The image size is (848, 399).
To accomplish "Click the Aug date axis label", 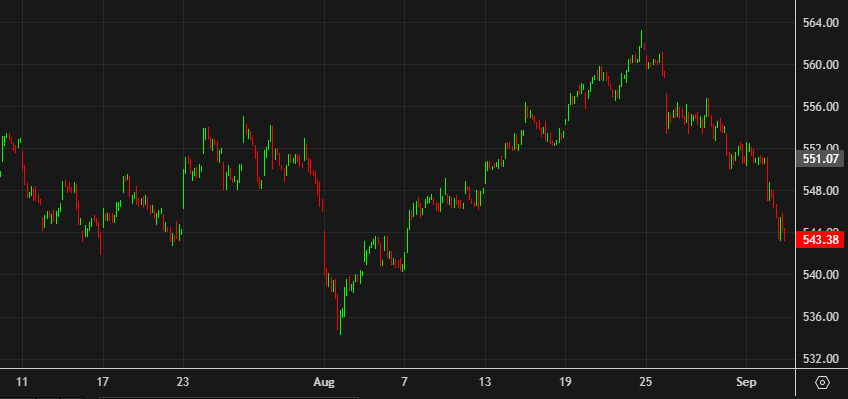I will click(324, 383).
